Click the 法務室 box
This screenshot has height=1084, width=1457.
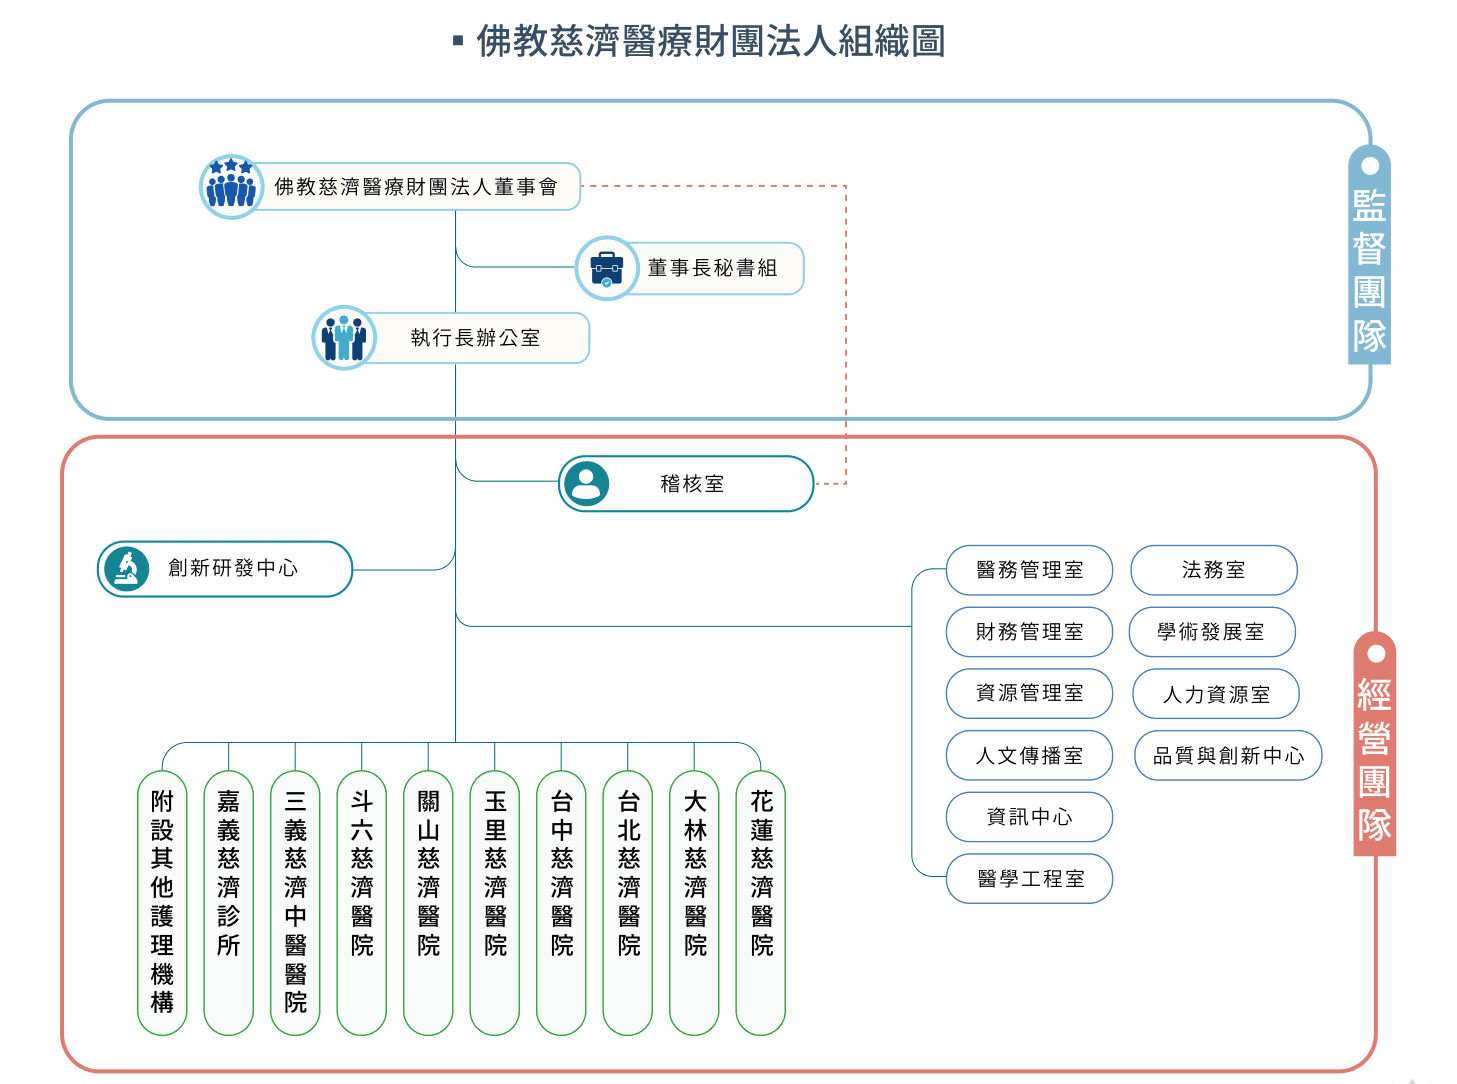point(1214,570)
